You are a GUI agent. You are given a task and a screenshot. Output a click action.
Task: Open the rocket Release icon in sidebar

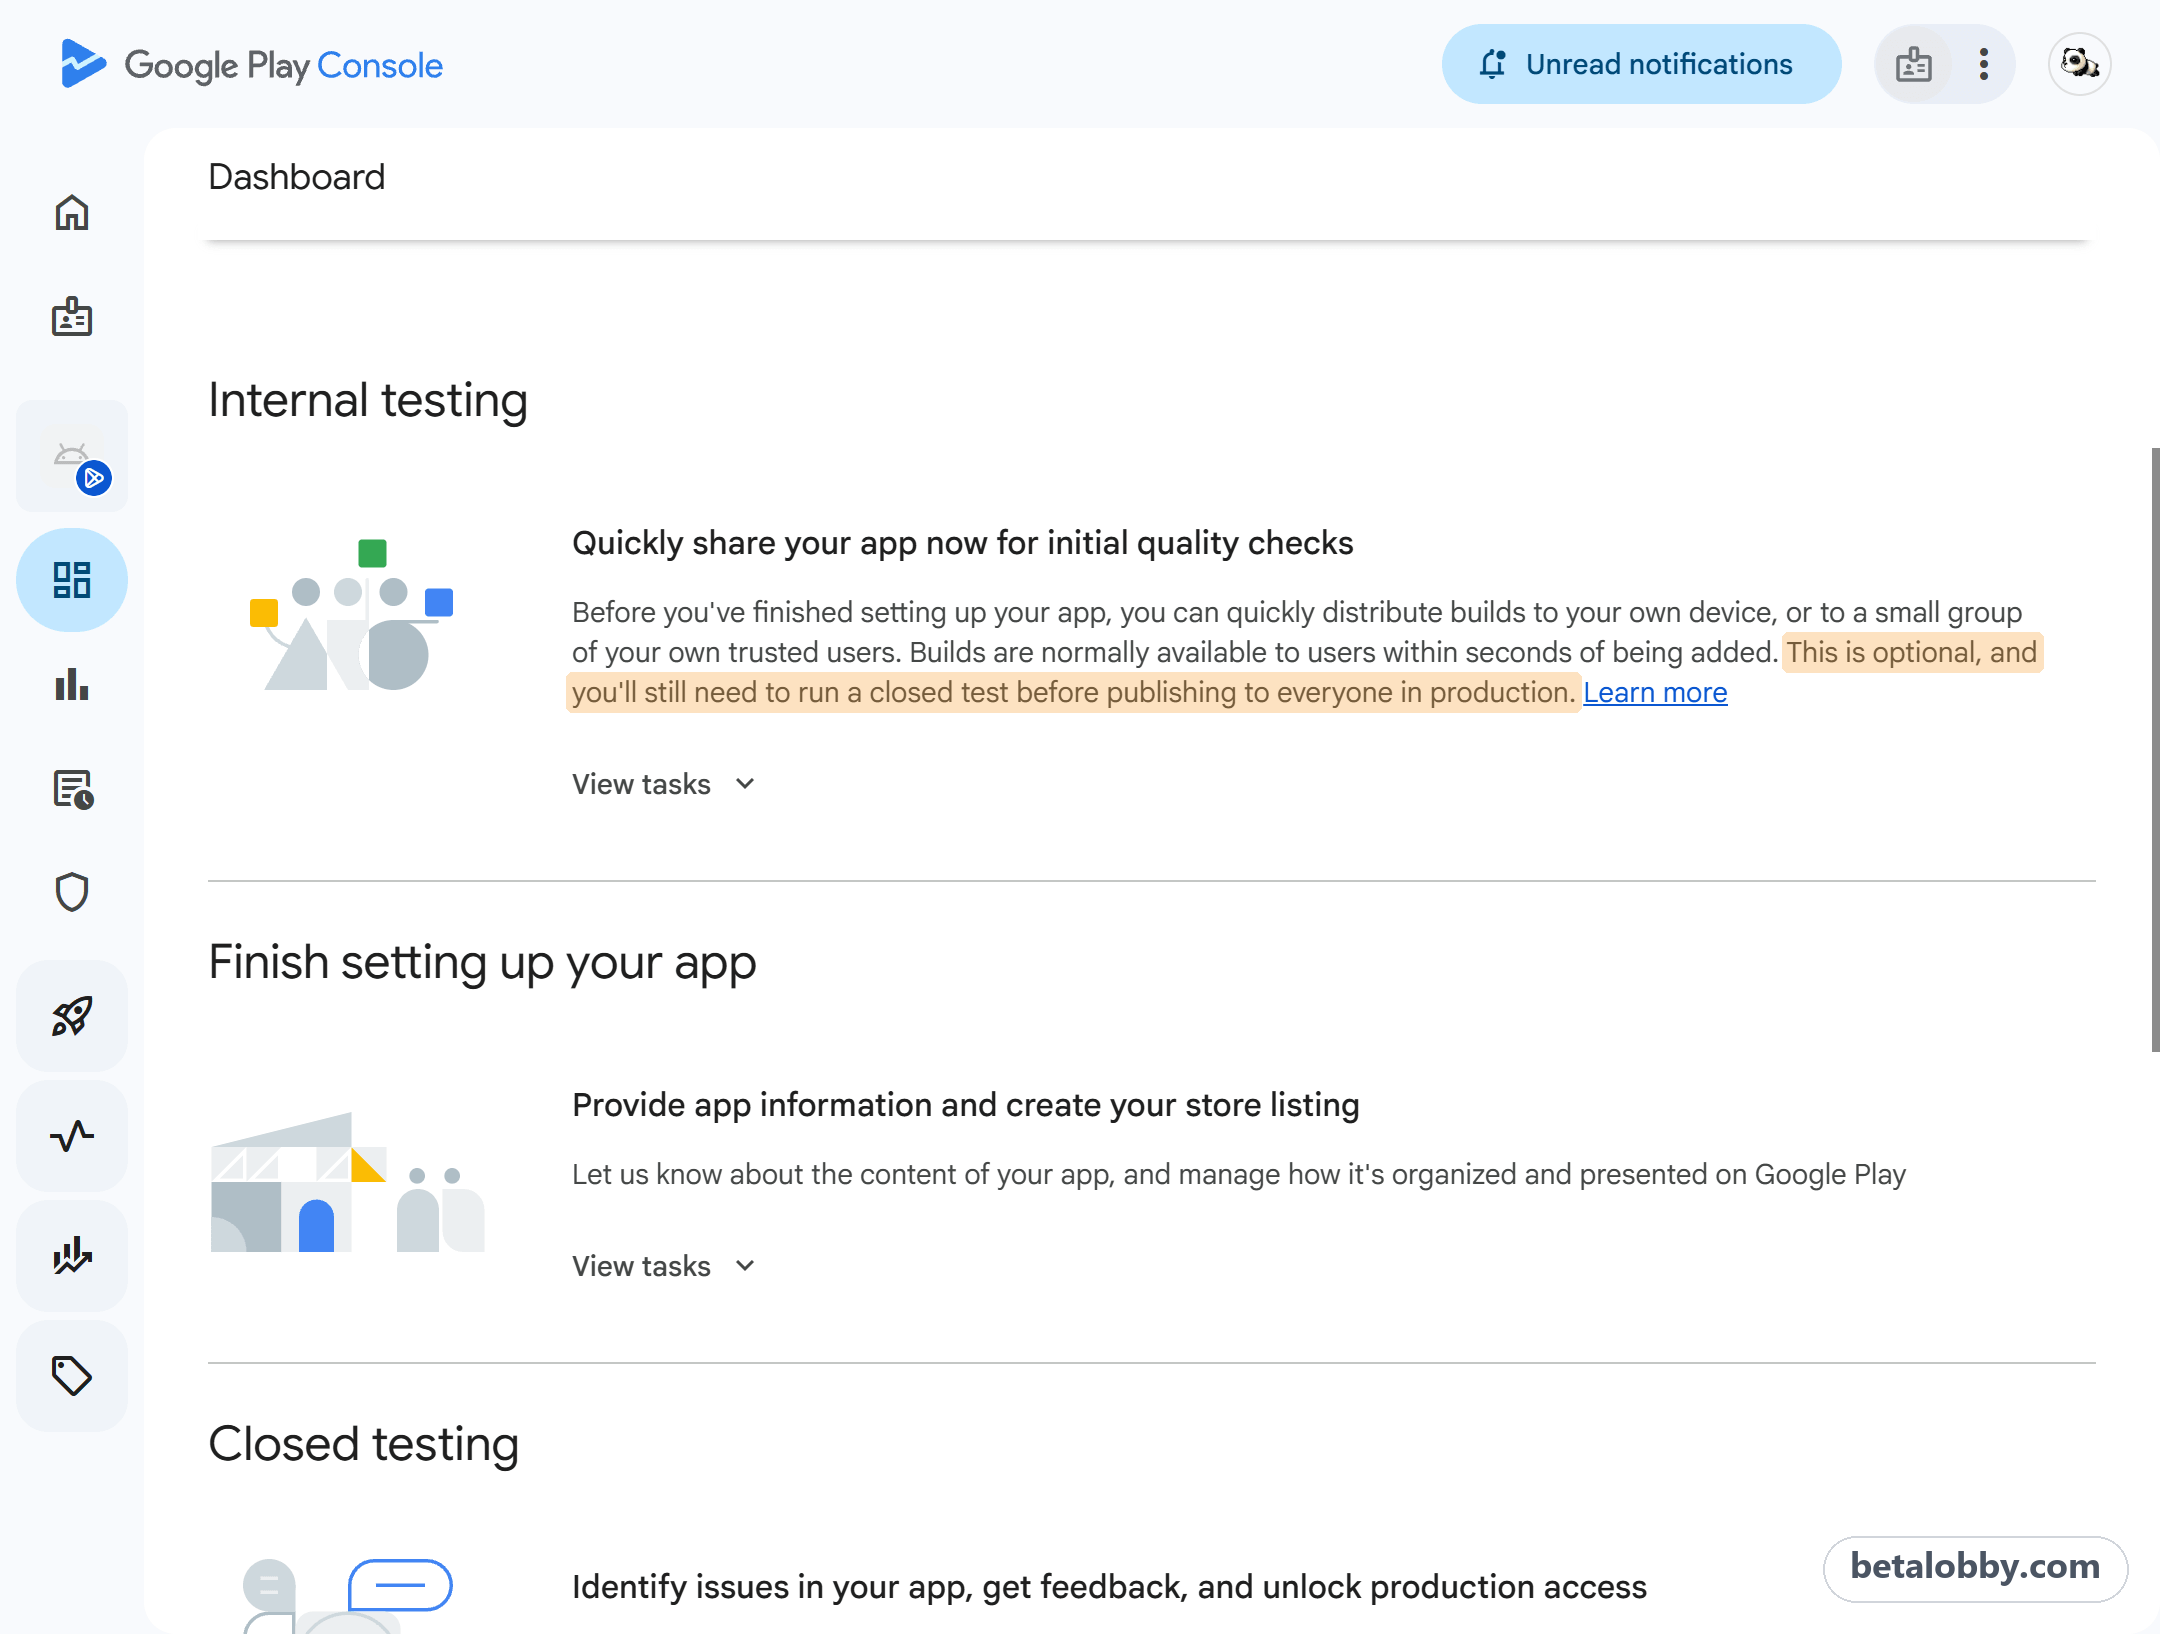click(x=72, y=1016)
